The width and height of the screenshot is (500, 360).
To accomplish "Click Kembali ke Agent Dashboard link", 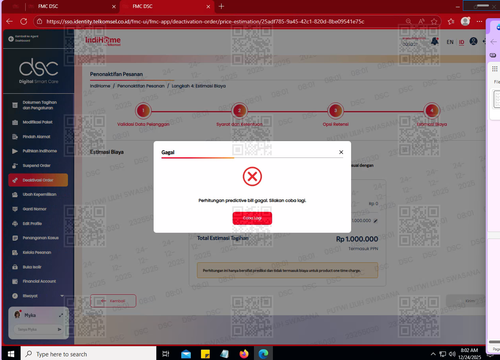I will (23, 39).
